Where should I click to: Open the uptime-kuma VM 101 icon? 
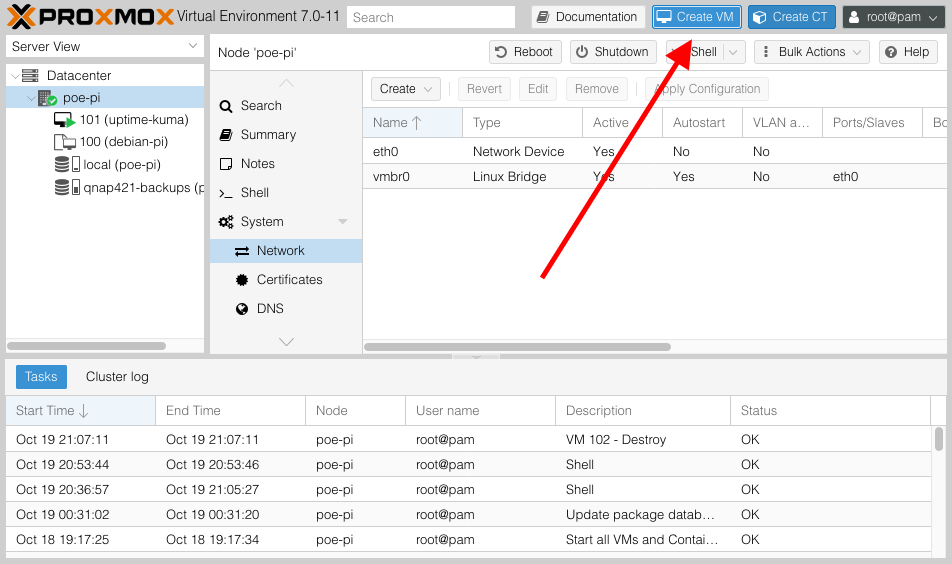tap(64, 120)
